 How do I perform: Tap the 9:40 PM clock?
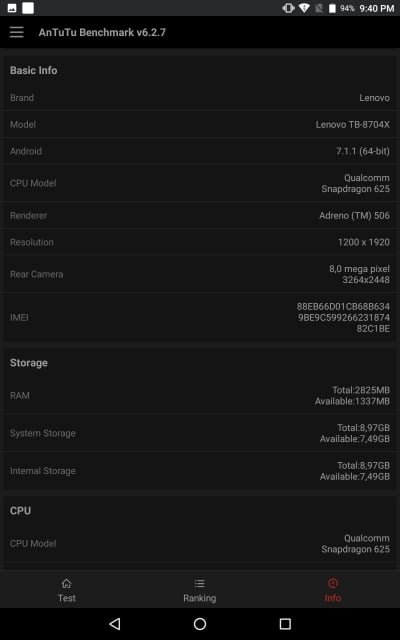377,8
